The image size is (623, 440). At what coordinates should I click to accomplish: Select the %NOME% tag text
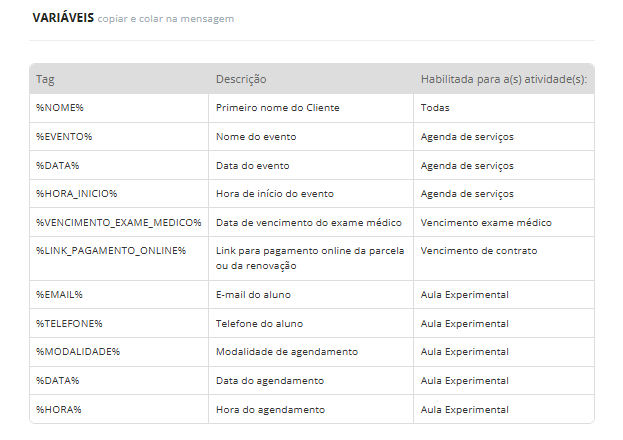point(60,108)
